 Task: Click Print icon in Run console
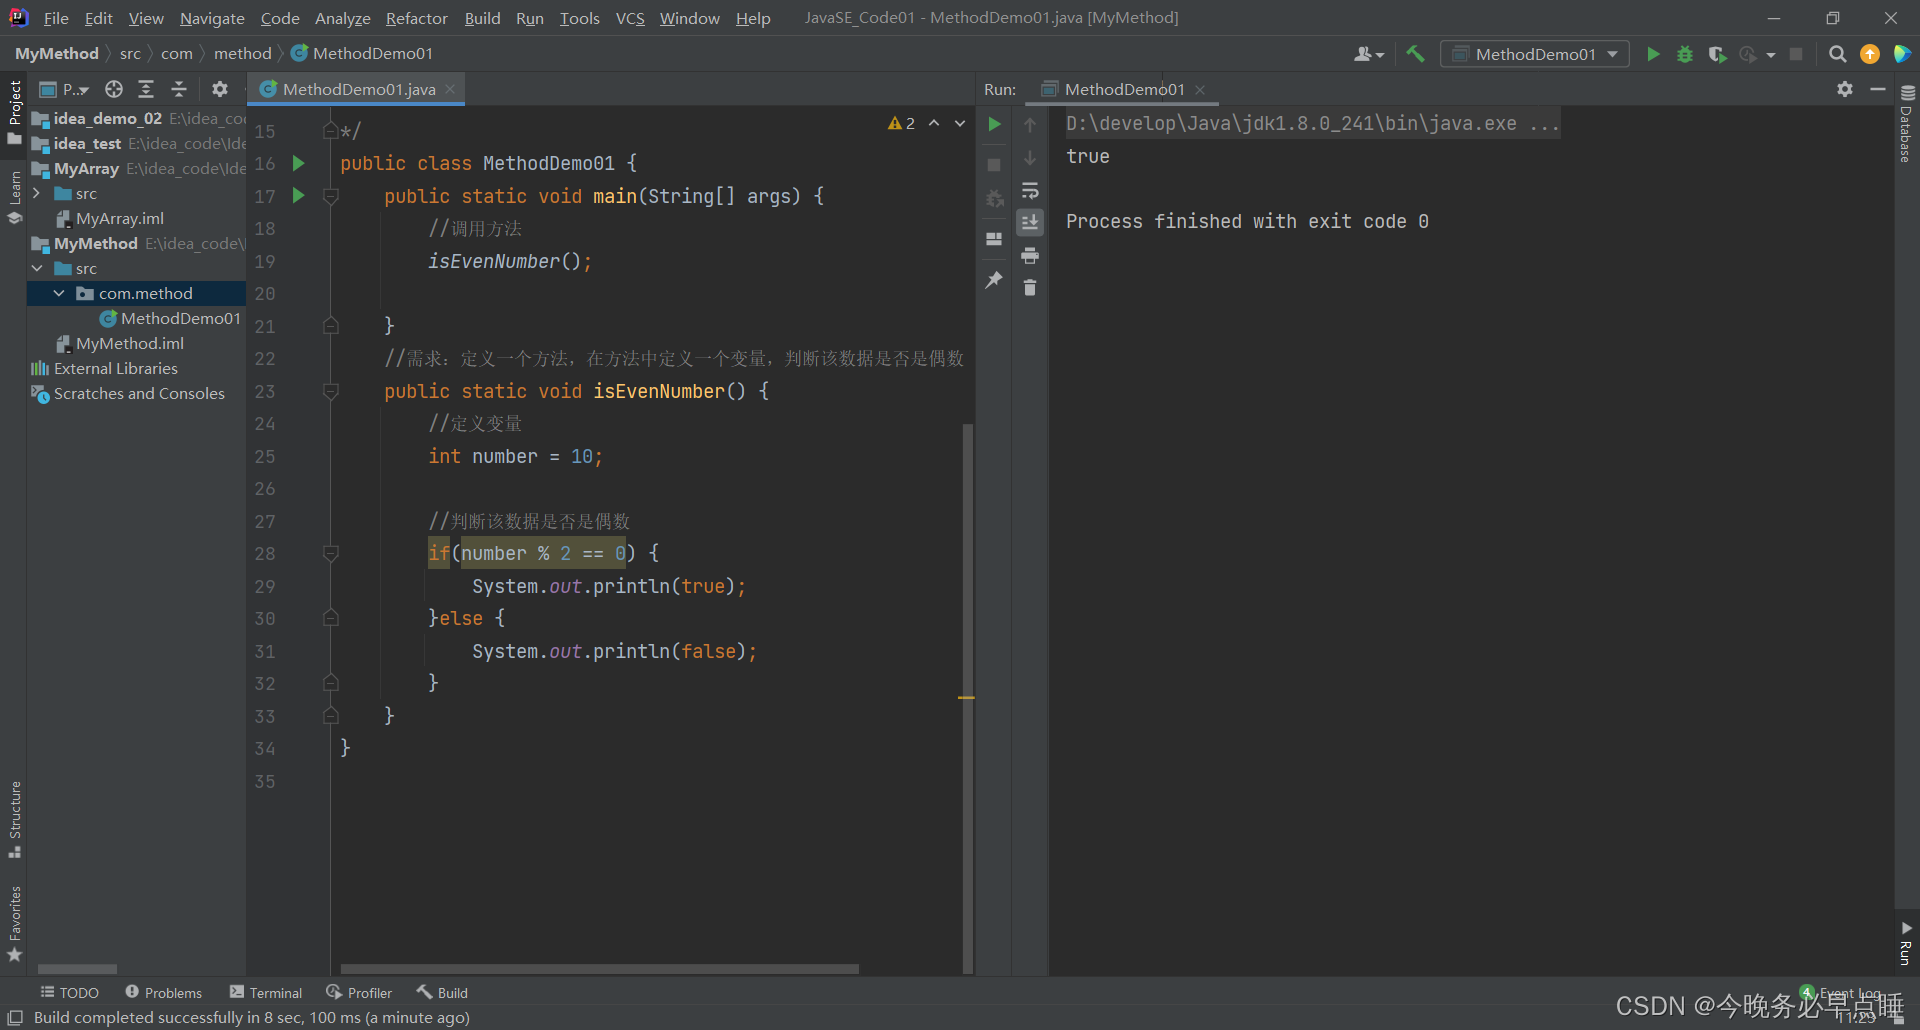[1030, 256]
